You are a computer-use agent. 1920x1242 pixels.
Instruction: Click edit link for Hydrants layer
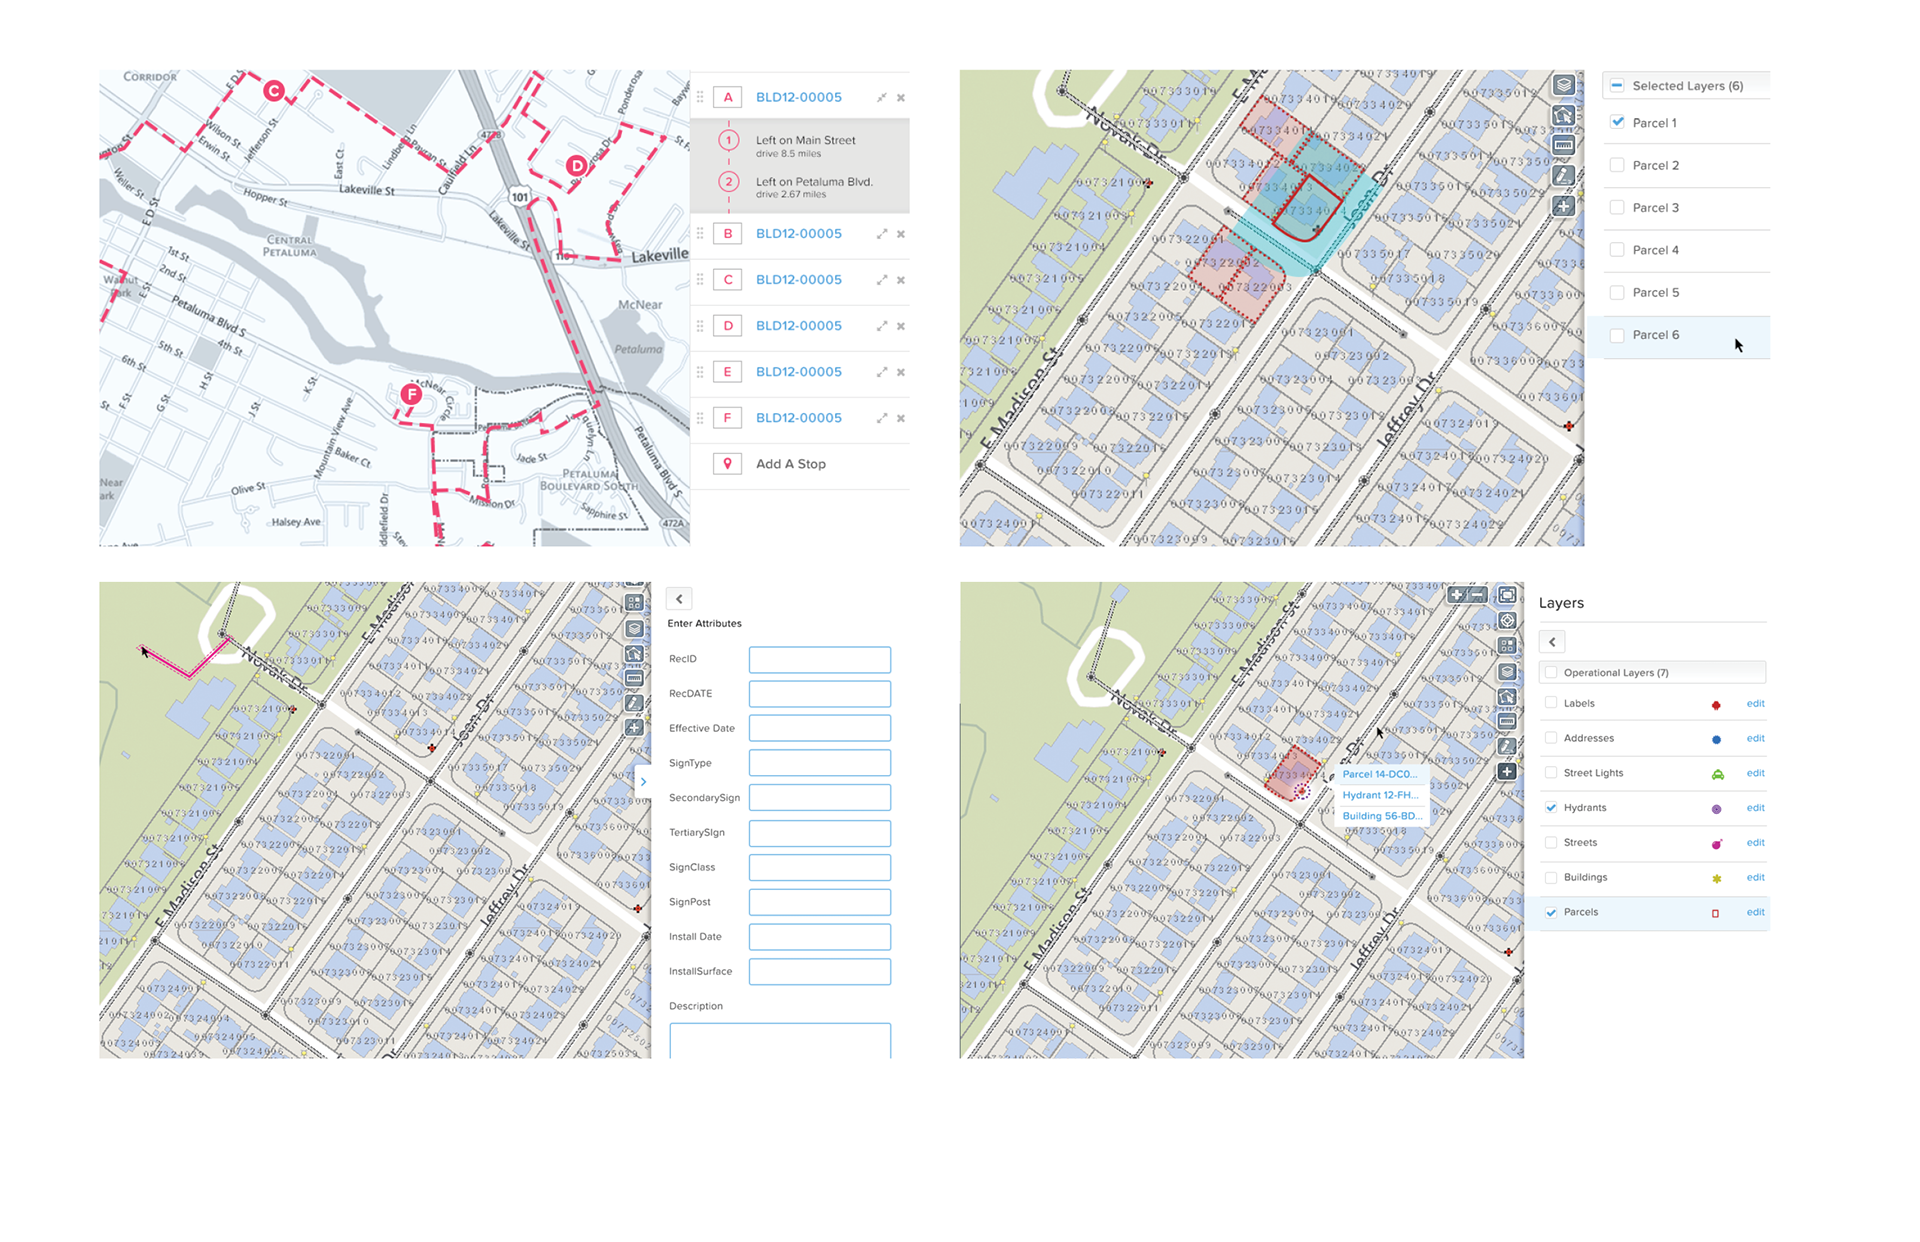coord(1755,807)
